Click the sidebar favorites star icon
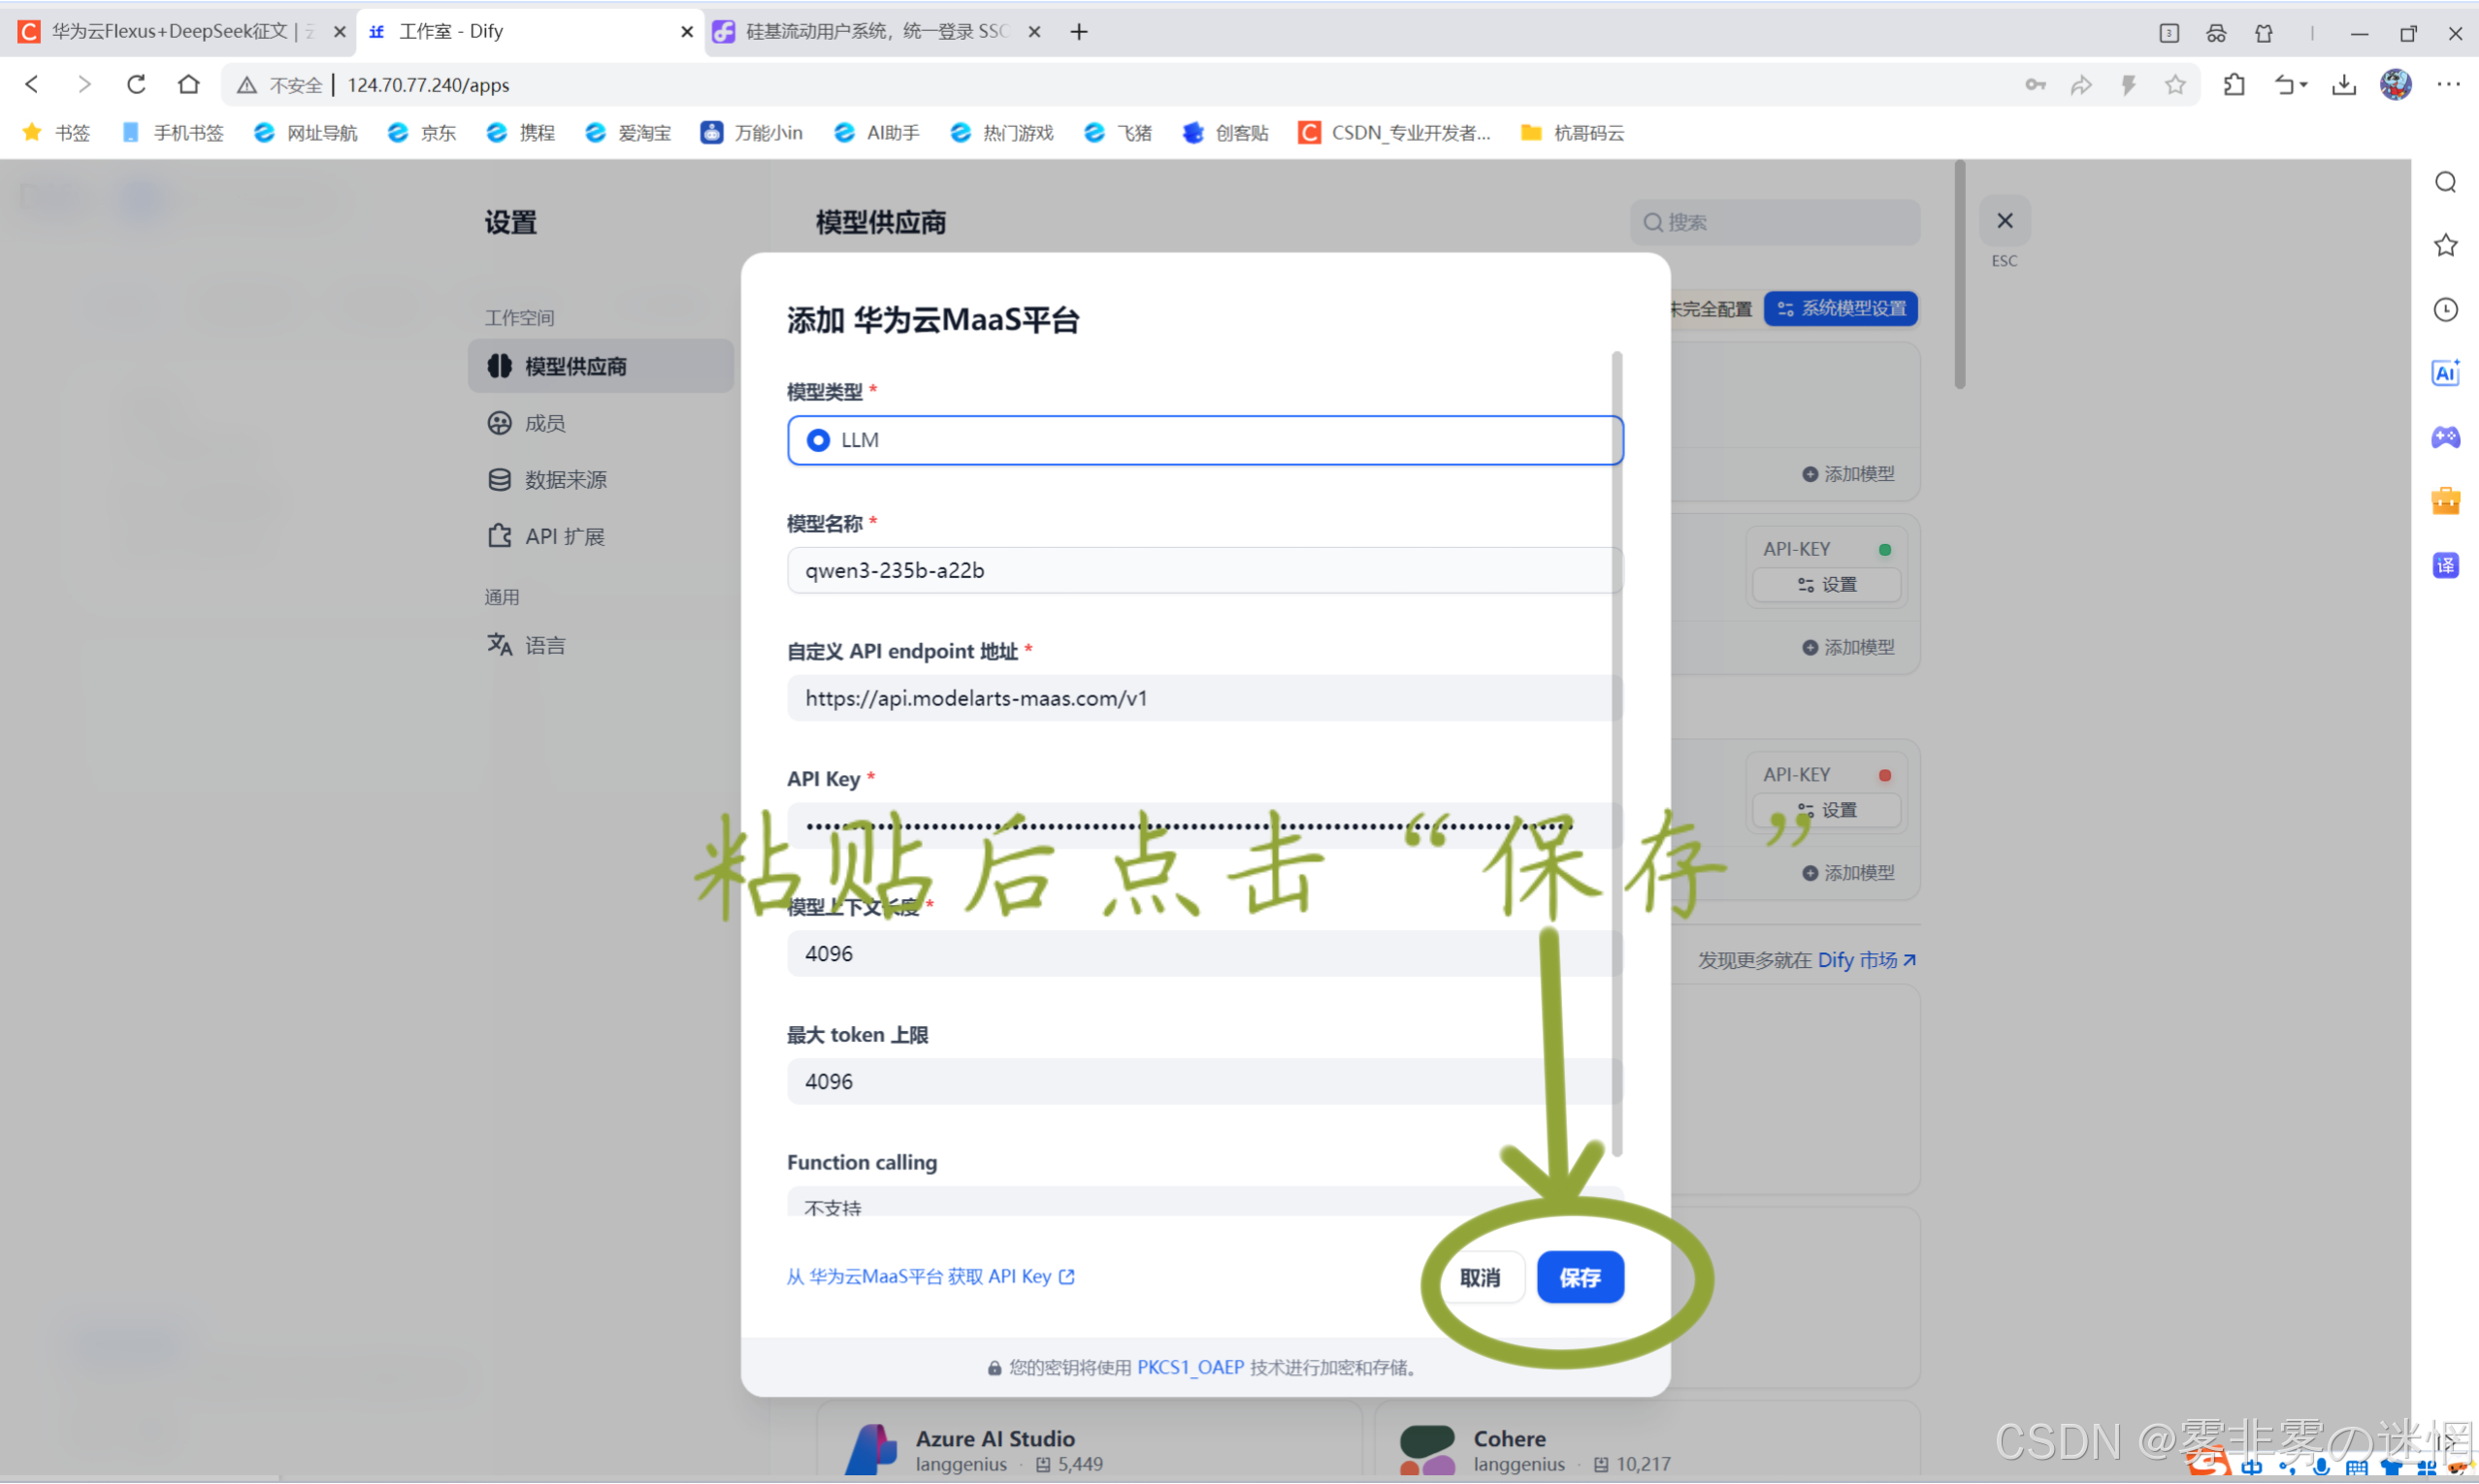The width and height of the screenshot is (2479, 1484). pos(2446,245)
